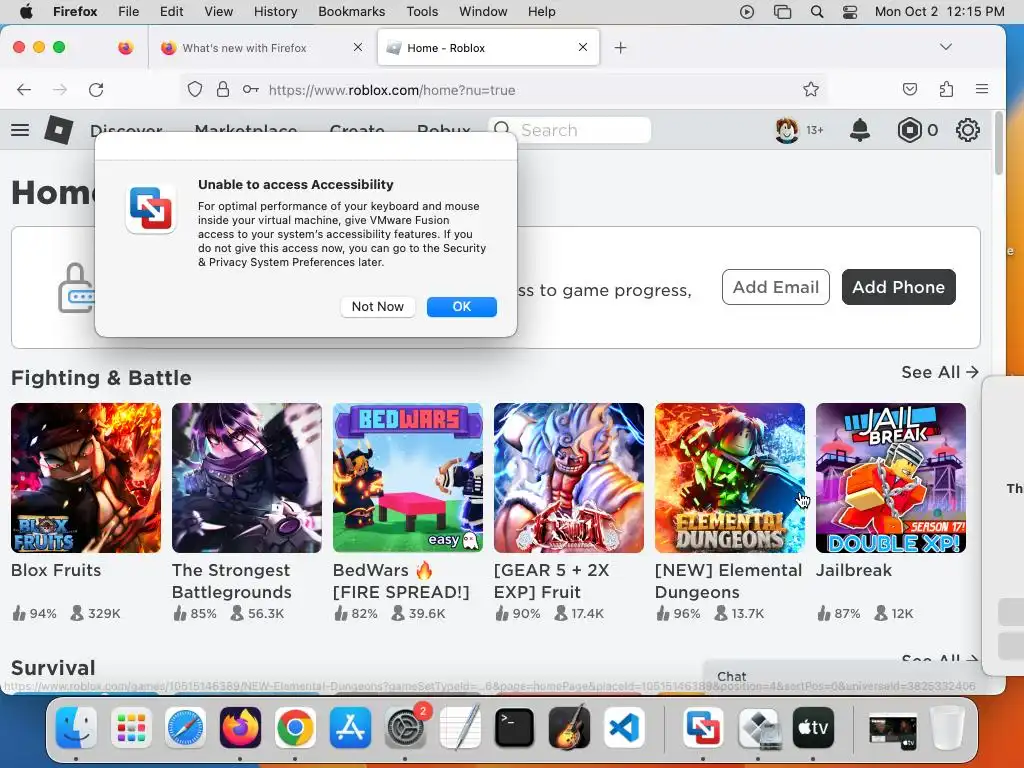
Task: Open the Firefox application menu
Action: click(982, 89)
